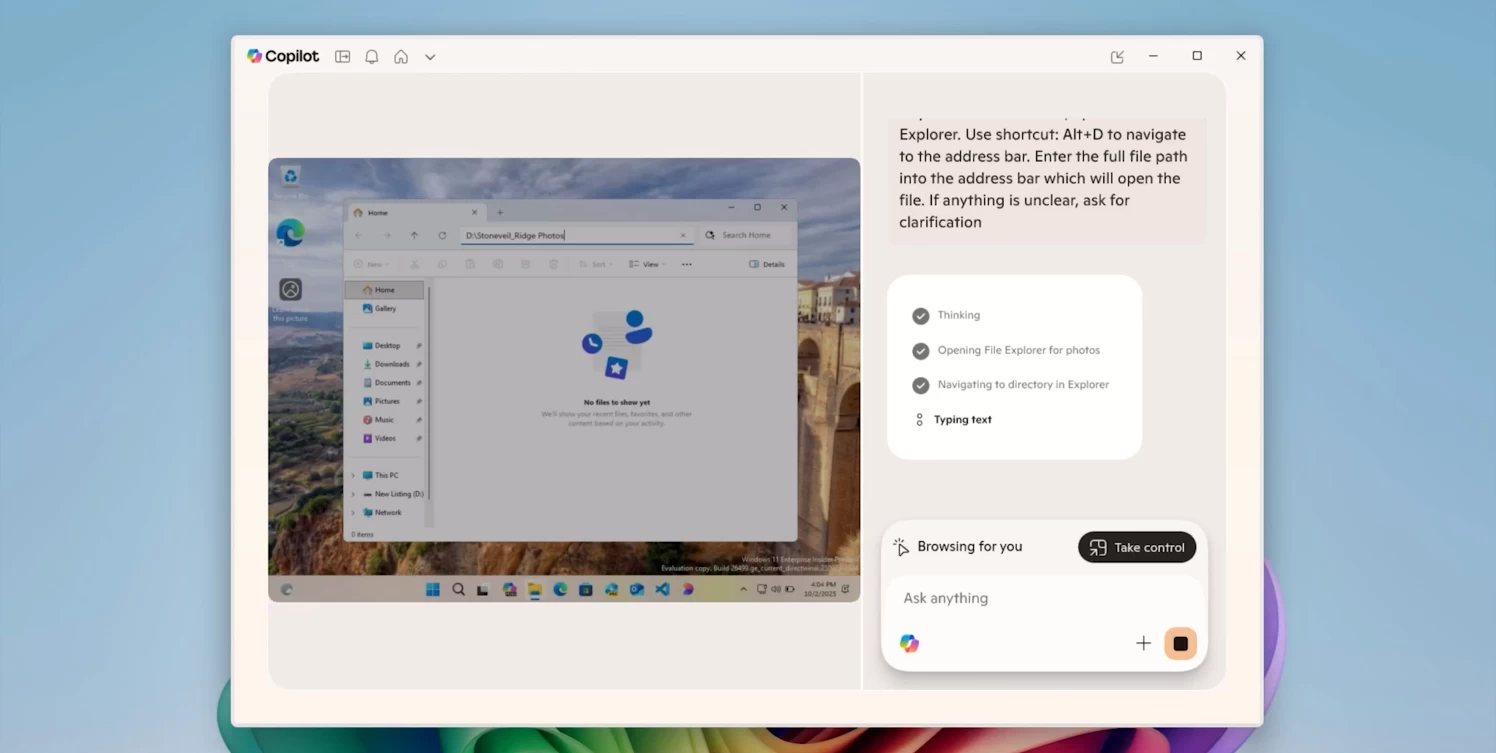Click the colorful Copilot logo in chat box
The width and height of the screenshot is (1496, 753).
[909, 643]
